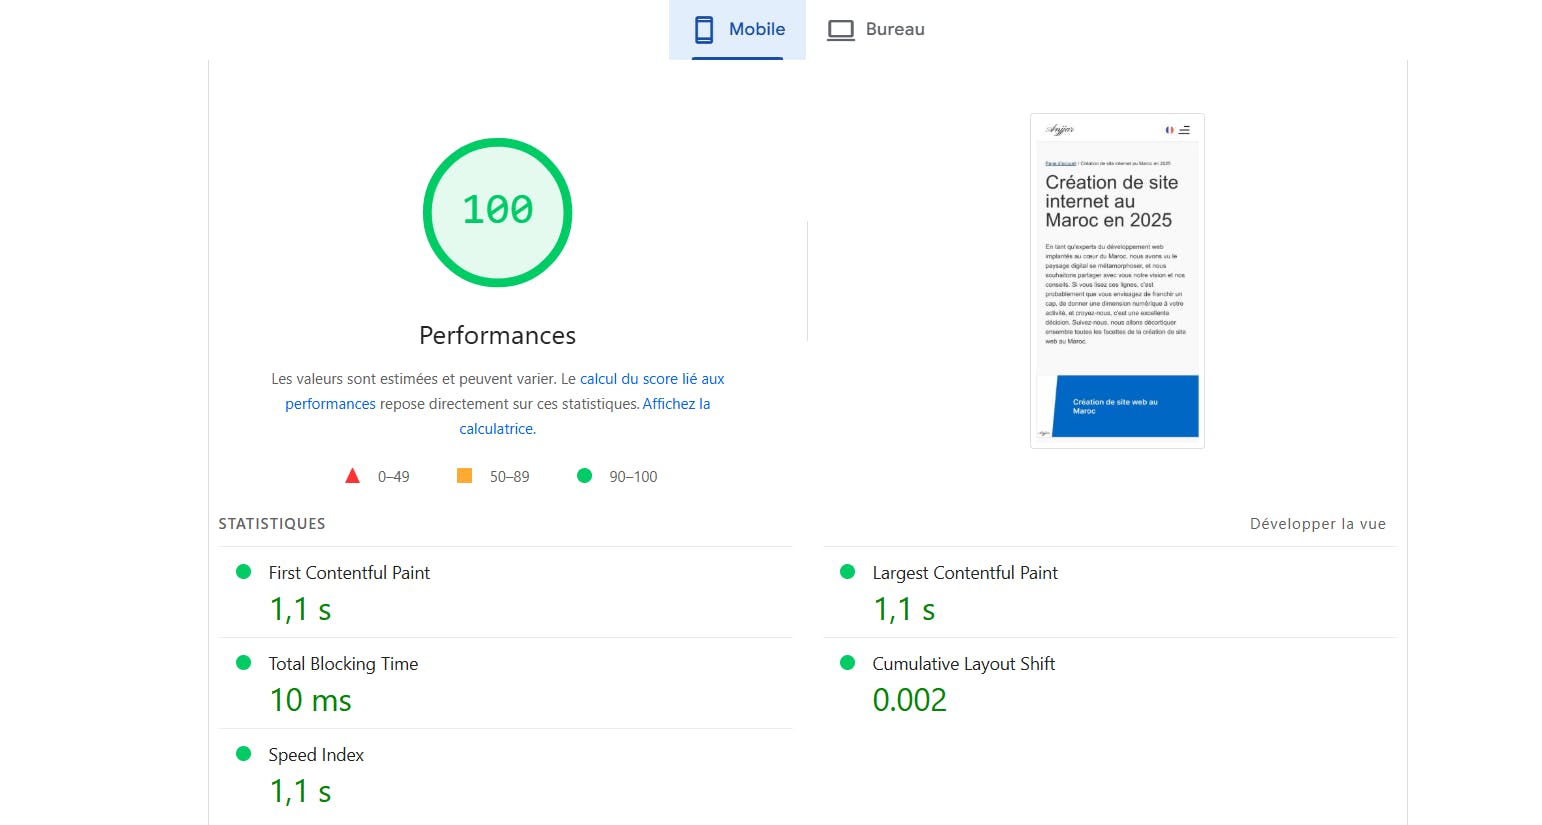Switch to the Bureau tab
This screenshot has width=1542, height=825.
[876, 30]
